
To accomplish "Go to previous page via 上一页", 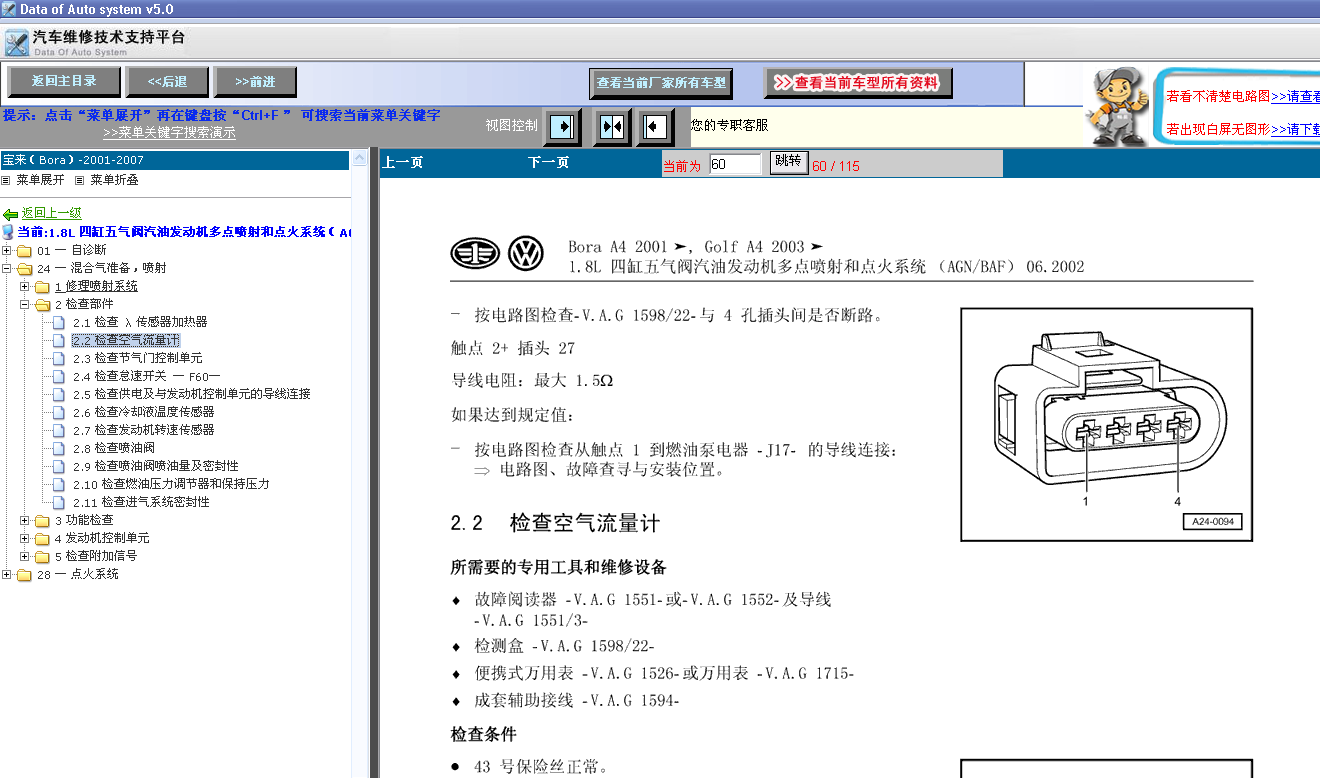I will pyautogui.click(x=403, y=162).
